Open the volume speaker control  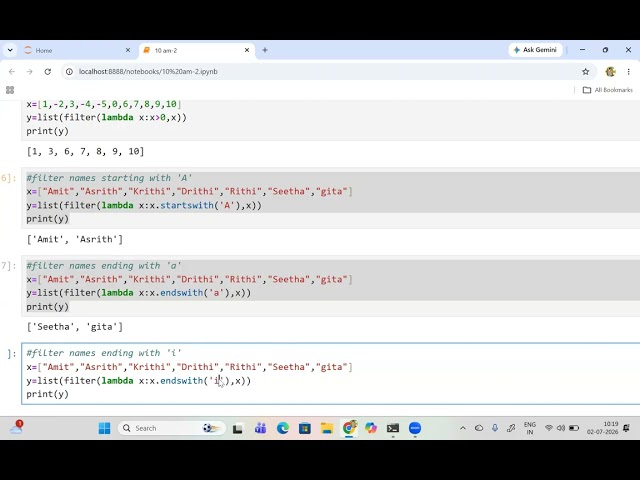561,428
